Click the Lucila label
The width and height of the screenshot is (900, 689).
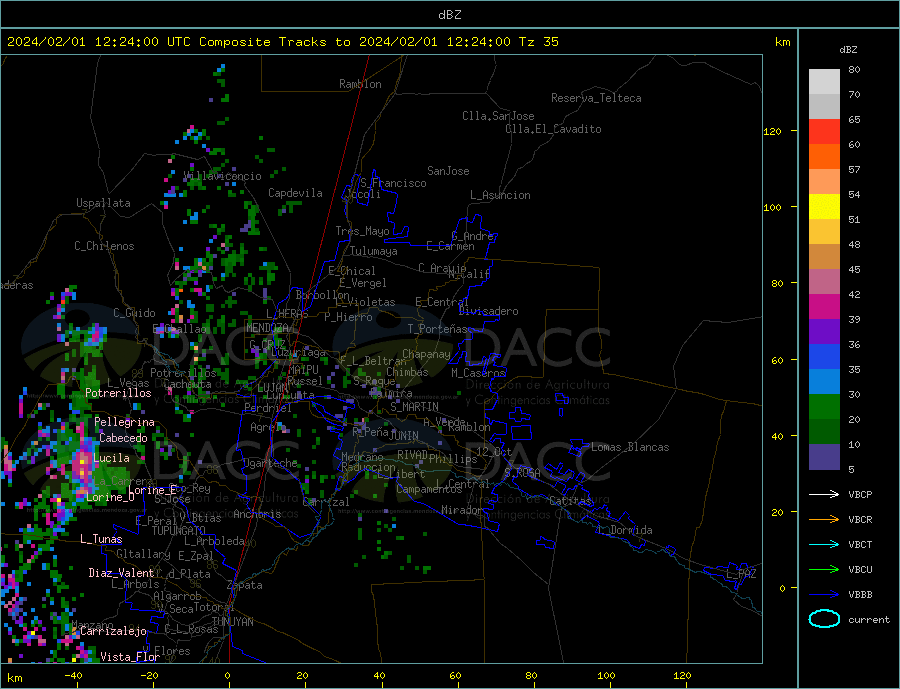coord(111,458)
